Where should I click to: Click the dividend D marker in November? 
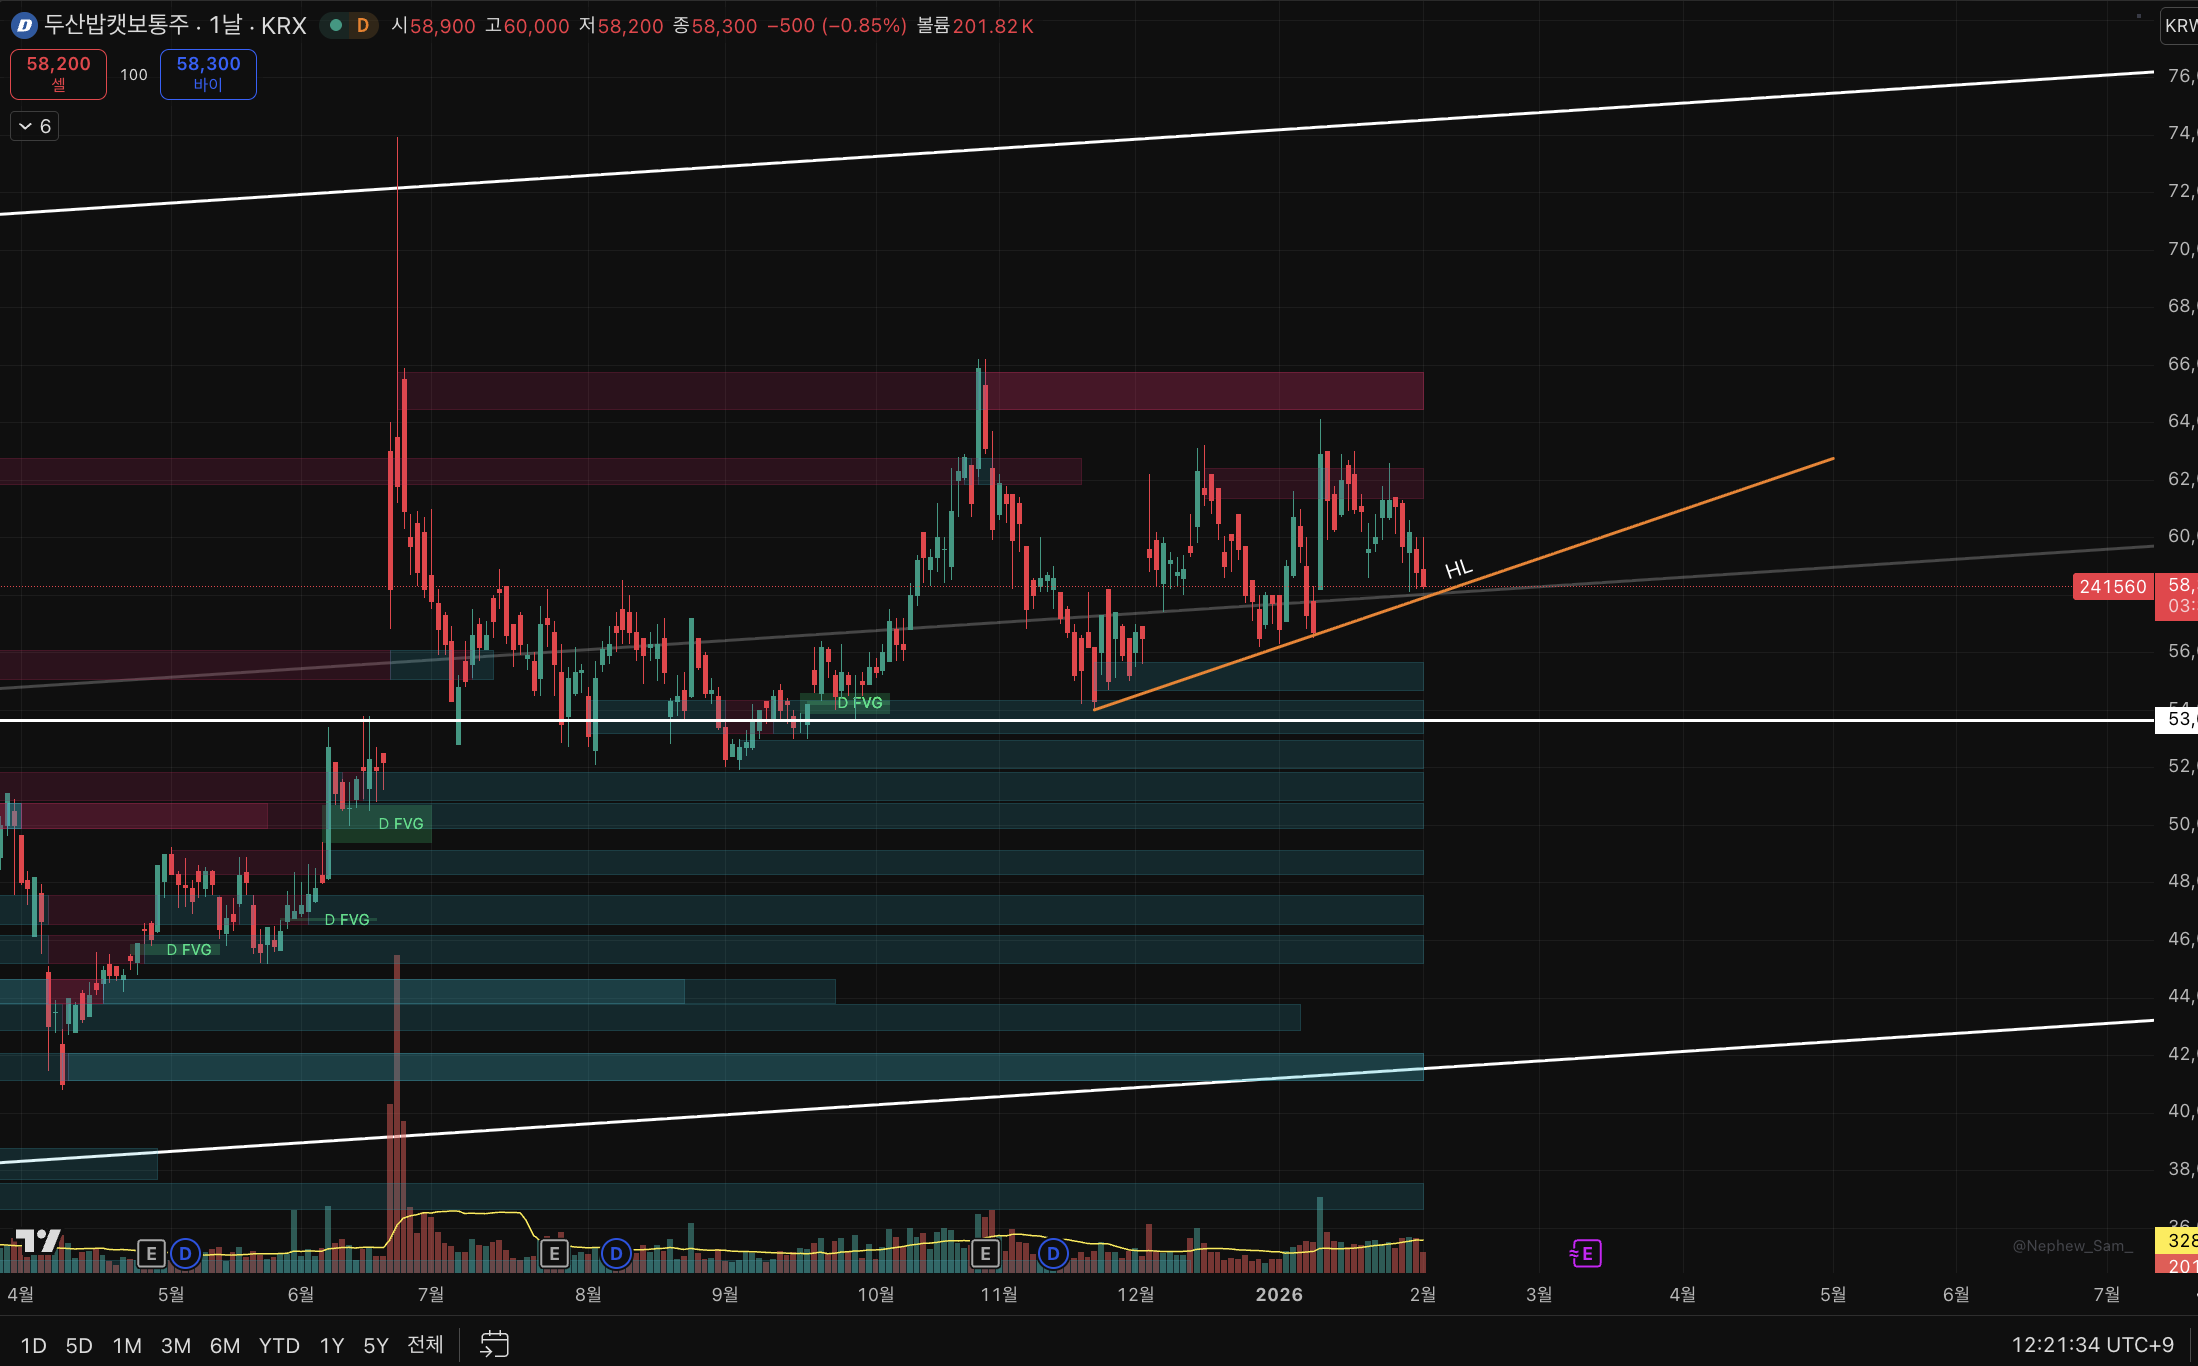(x=1053, y=1253)
